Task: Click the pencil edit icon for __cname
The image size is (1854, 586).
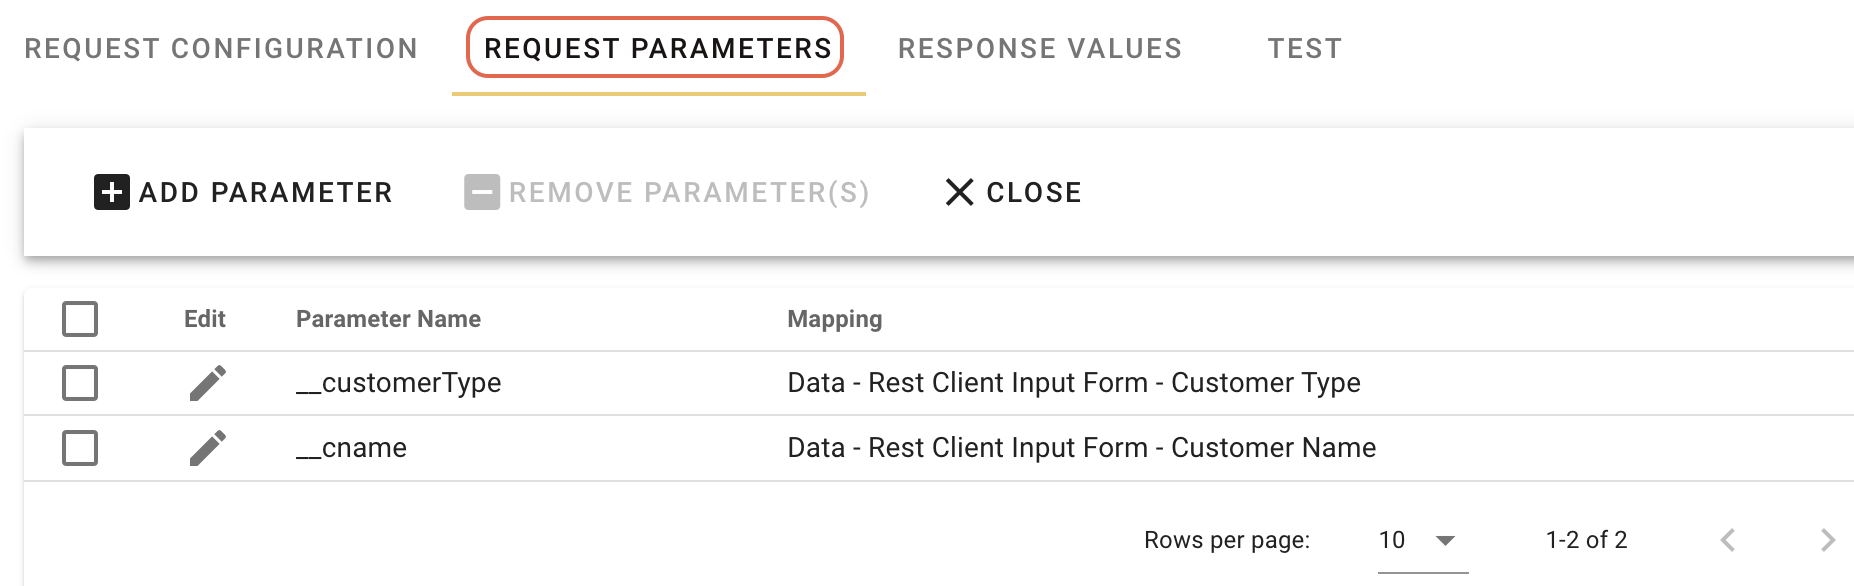Action: tap(207, 447)
